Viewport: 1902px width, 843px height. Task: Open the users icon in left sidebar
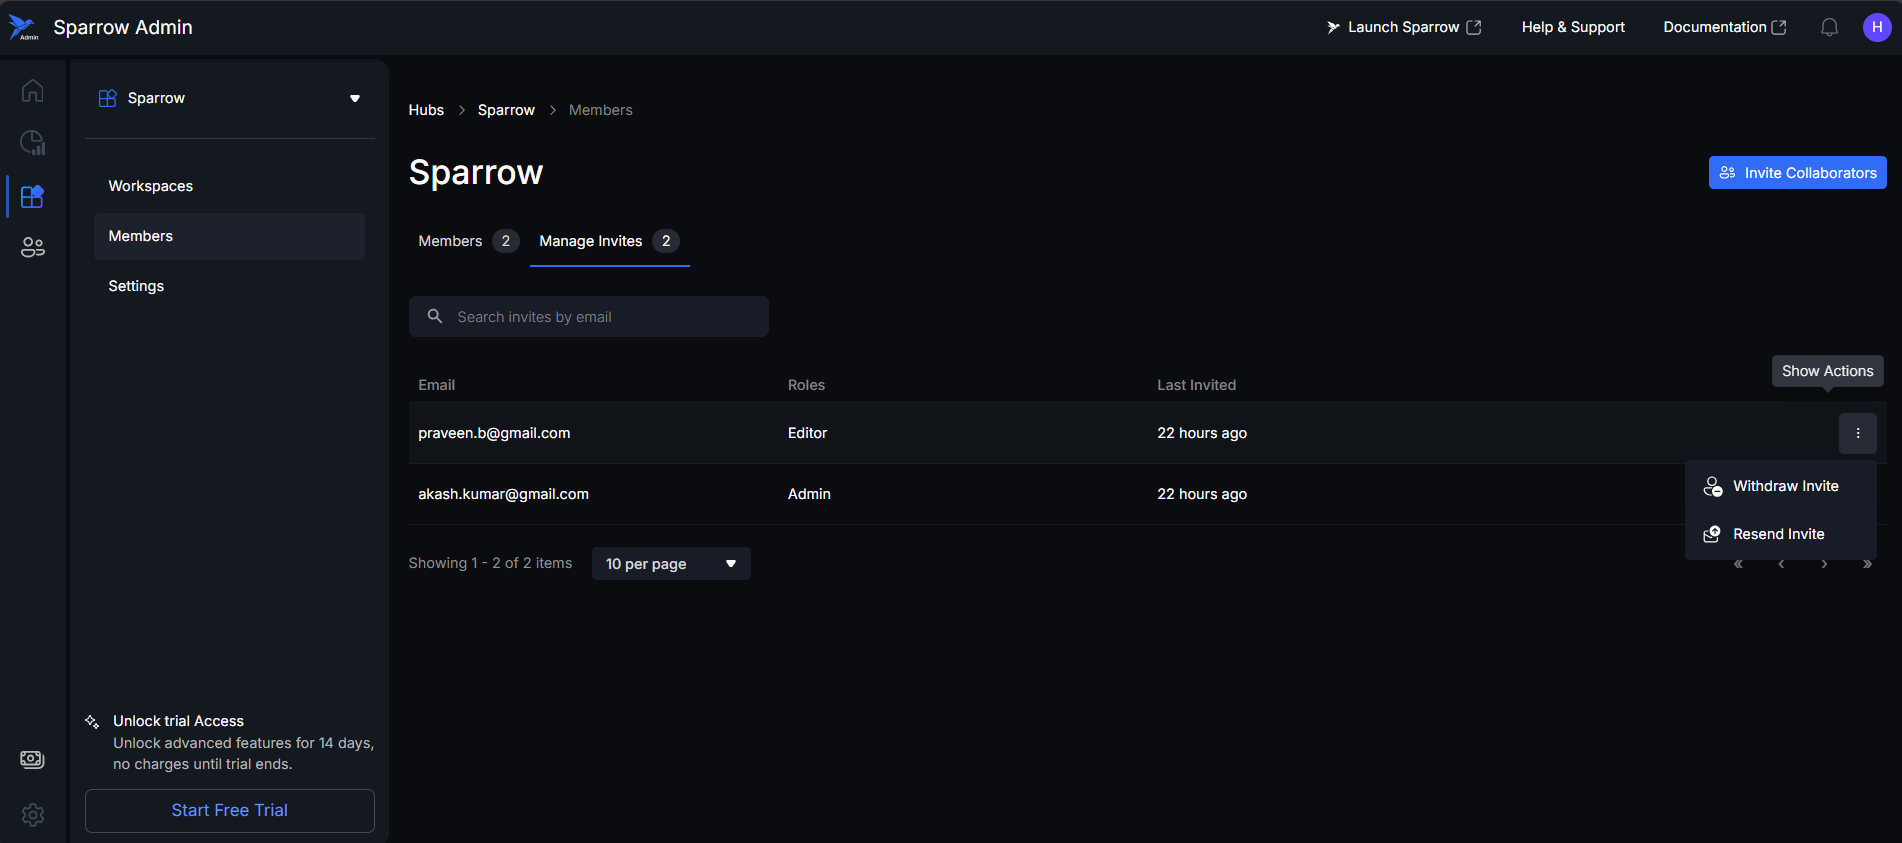(33, 248)
